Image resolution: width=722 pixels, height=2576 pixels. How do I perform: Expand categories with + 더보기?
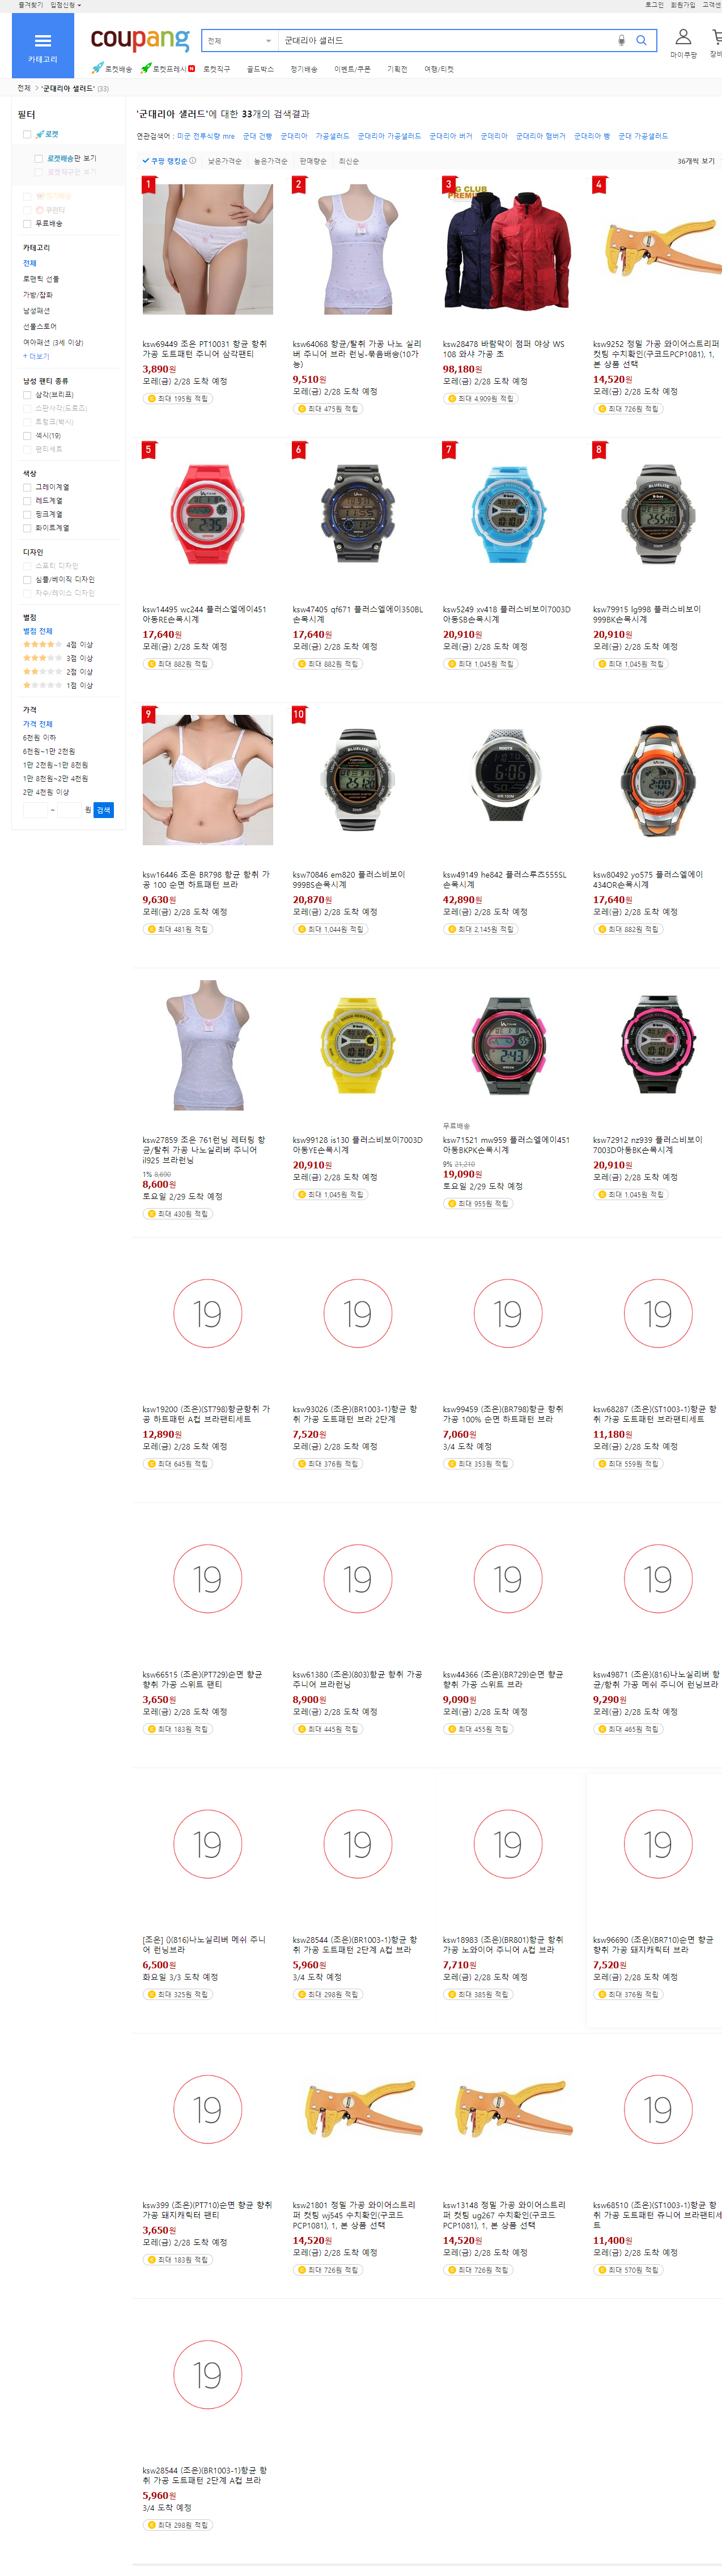pos(36,357)
